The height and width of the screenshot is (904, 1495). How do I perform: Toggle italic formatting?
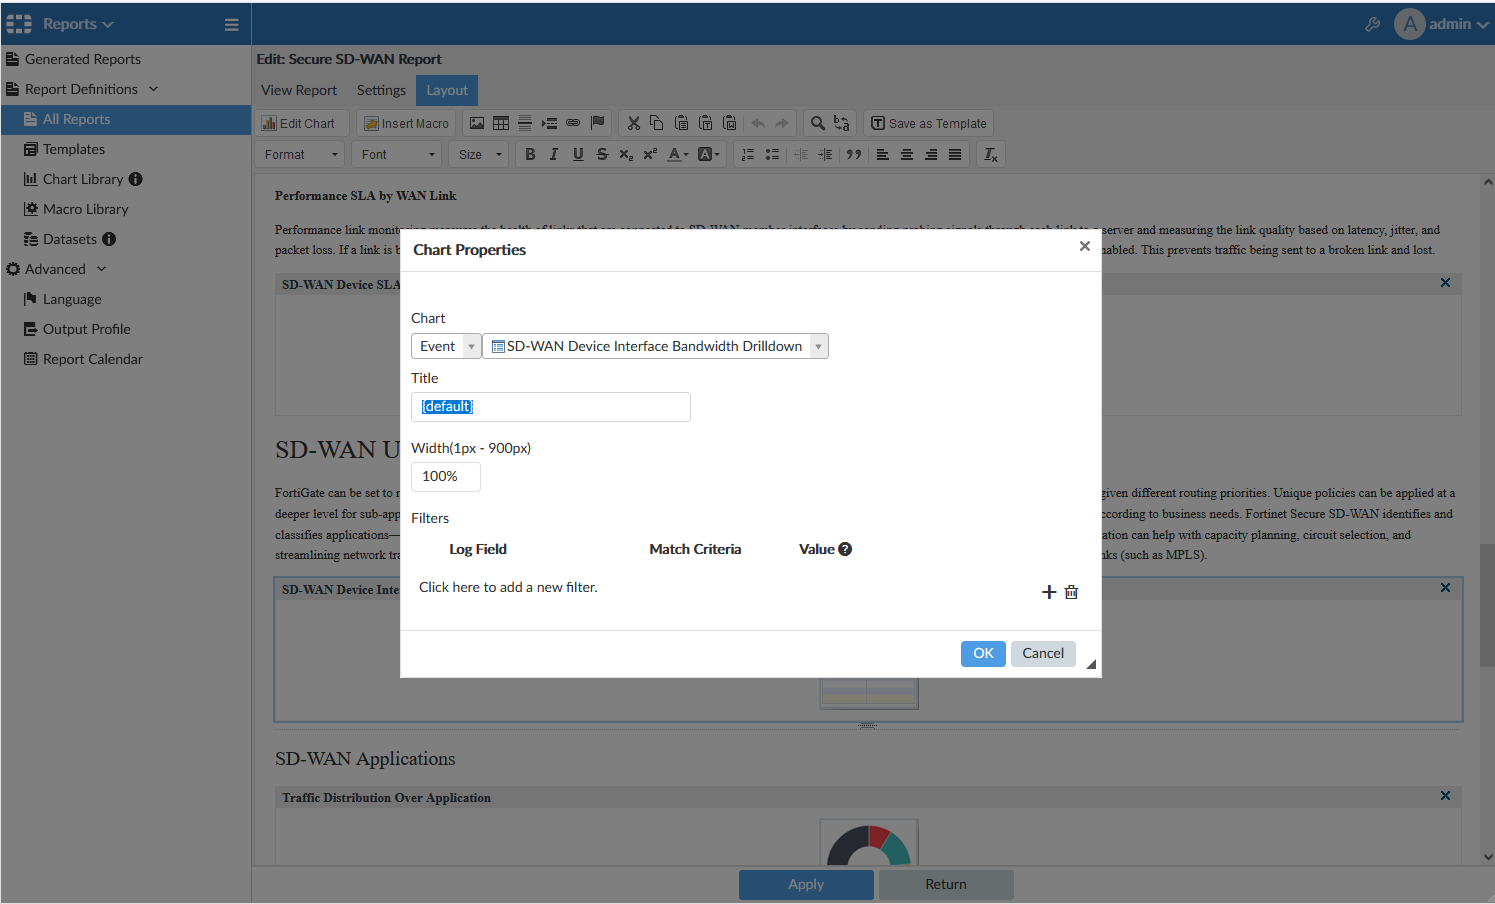(x=554, y=154)
